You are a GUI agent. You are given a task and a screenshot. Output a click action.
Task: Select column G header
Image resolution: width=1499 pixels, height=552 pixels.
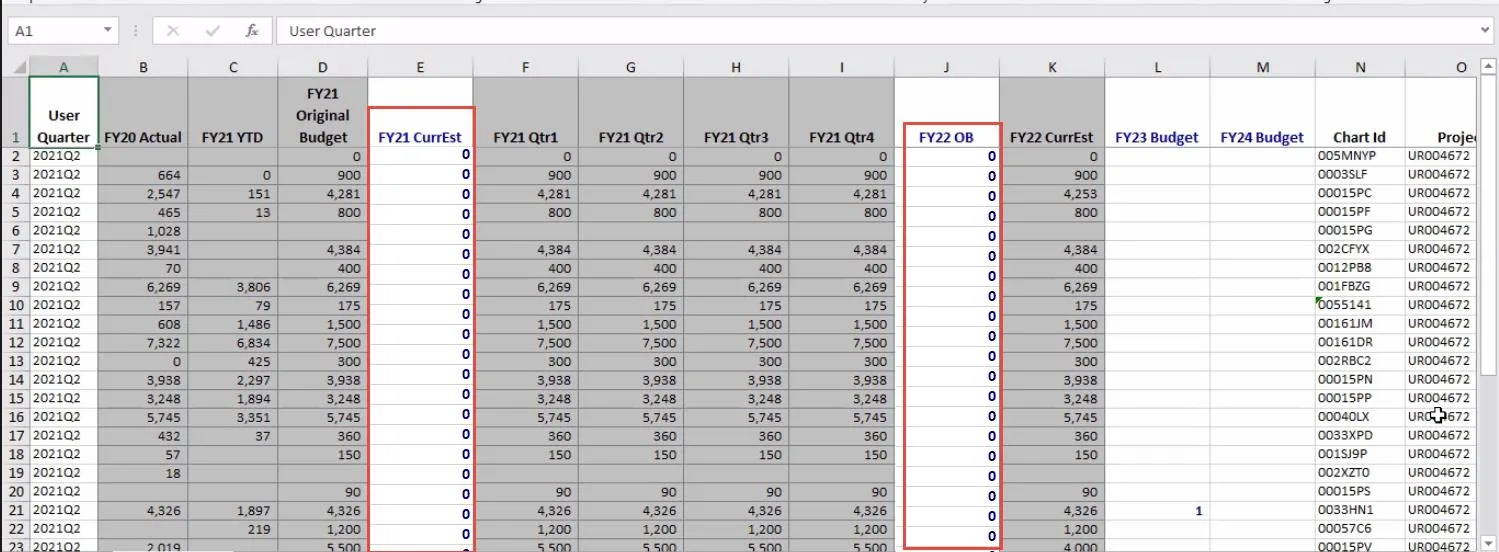[630, 67]
